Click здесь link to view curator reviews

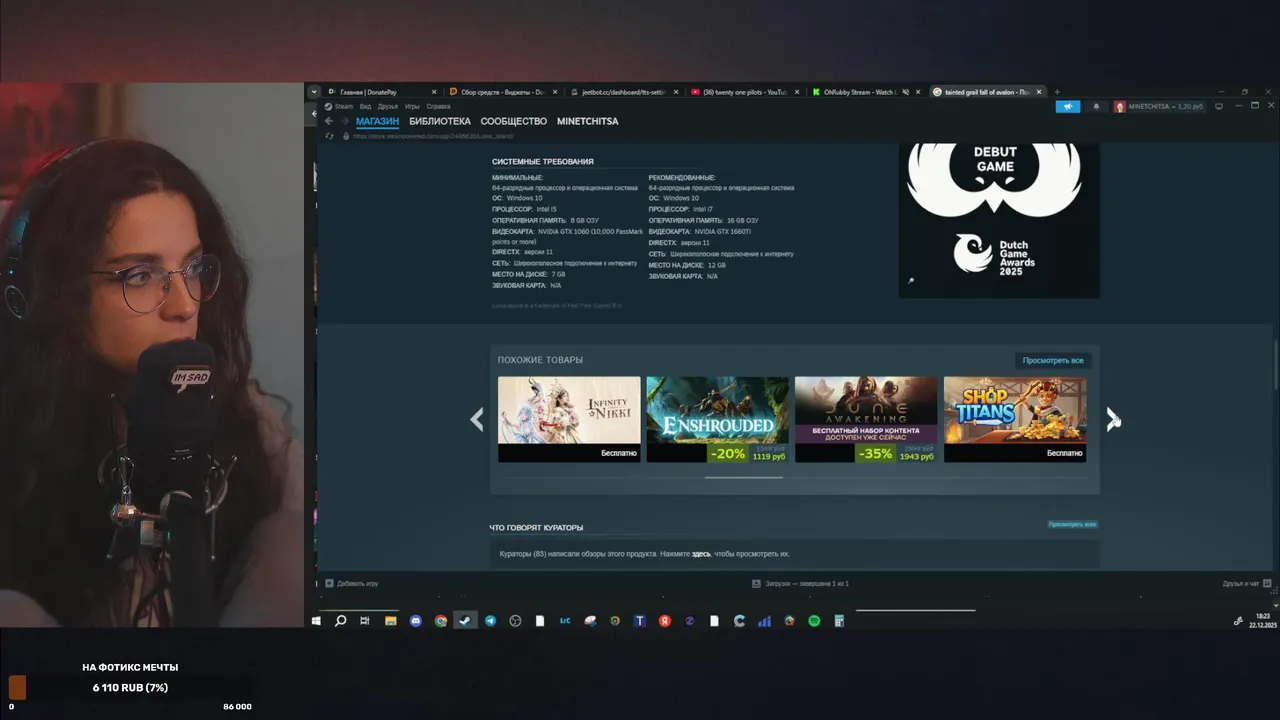[x=701, y=554]
